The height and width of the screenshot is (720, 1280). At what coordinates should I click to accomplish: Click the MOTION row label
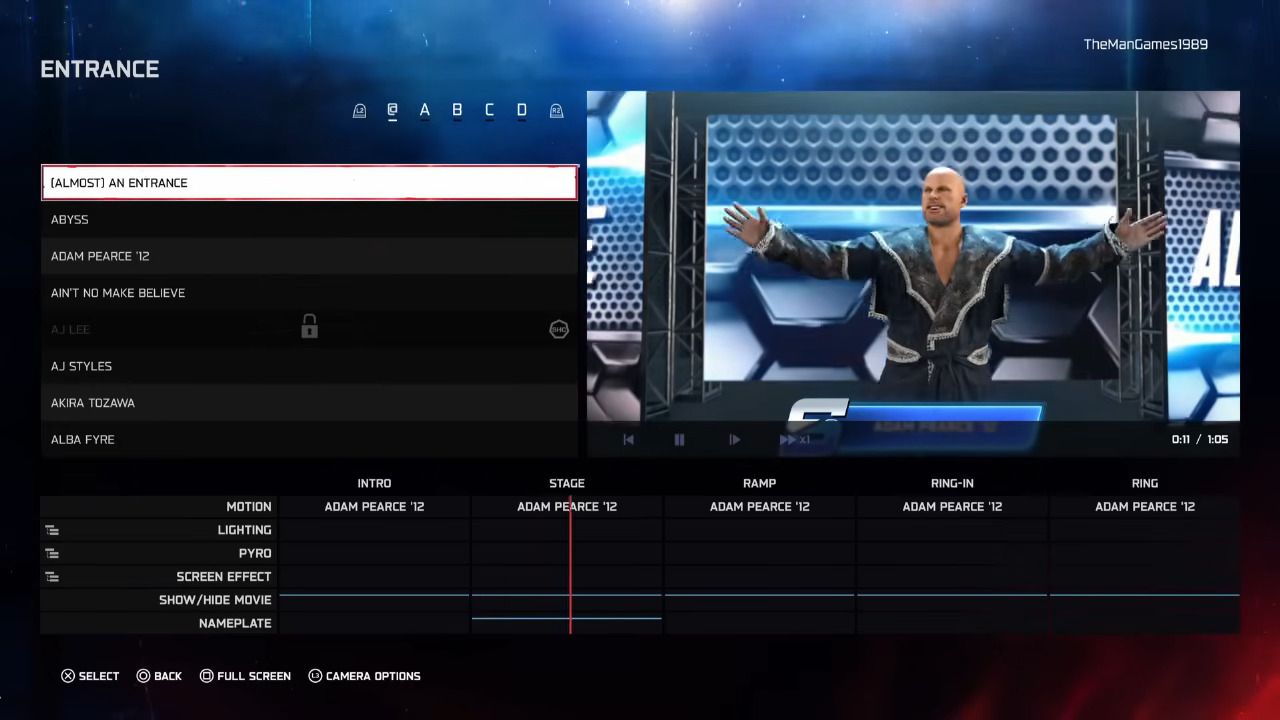(248, 507)
